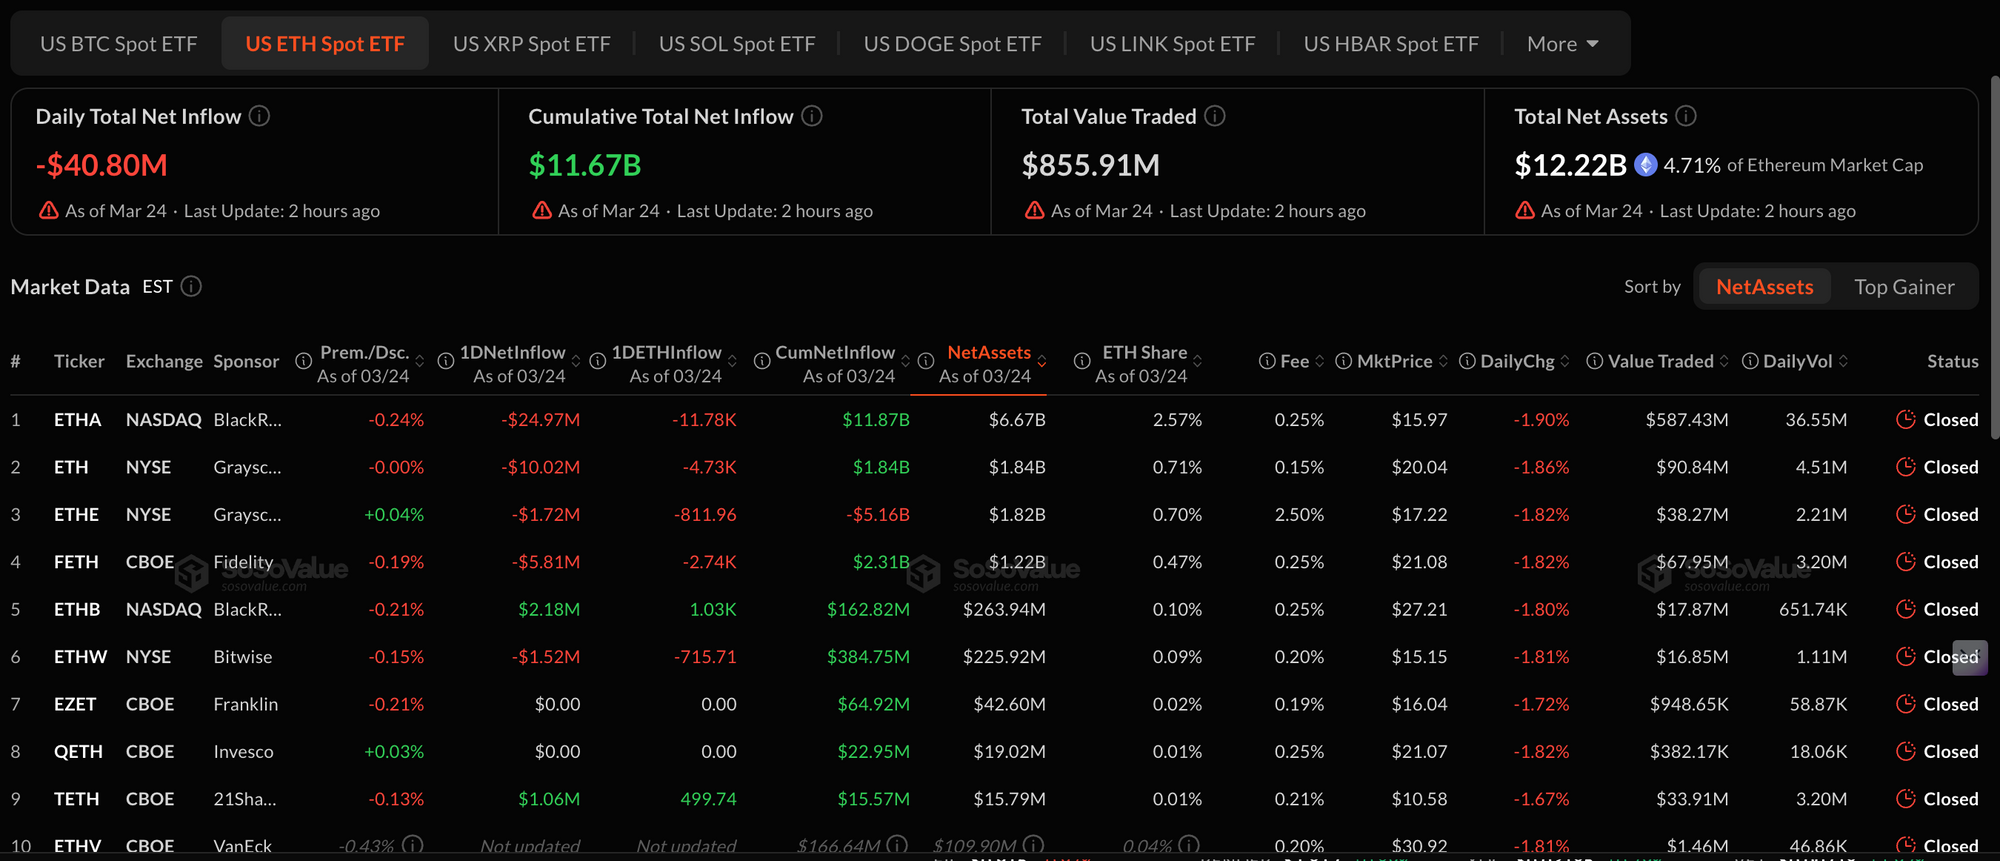The width and height of the screenshot is (2000, 861).
Task: Select the US ETH Spot ETF tab
Action: tap(325, 44)
